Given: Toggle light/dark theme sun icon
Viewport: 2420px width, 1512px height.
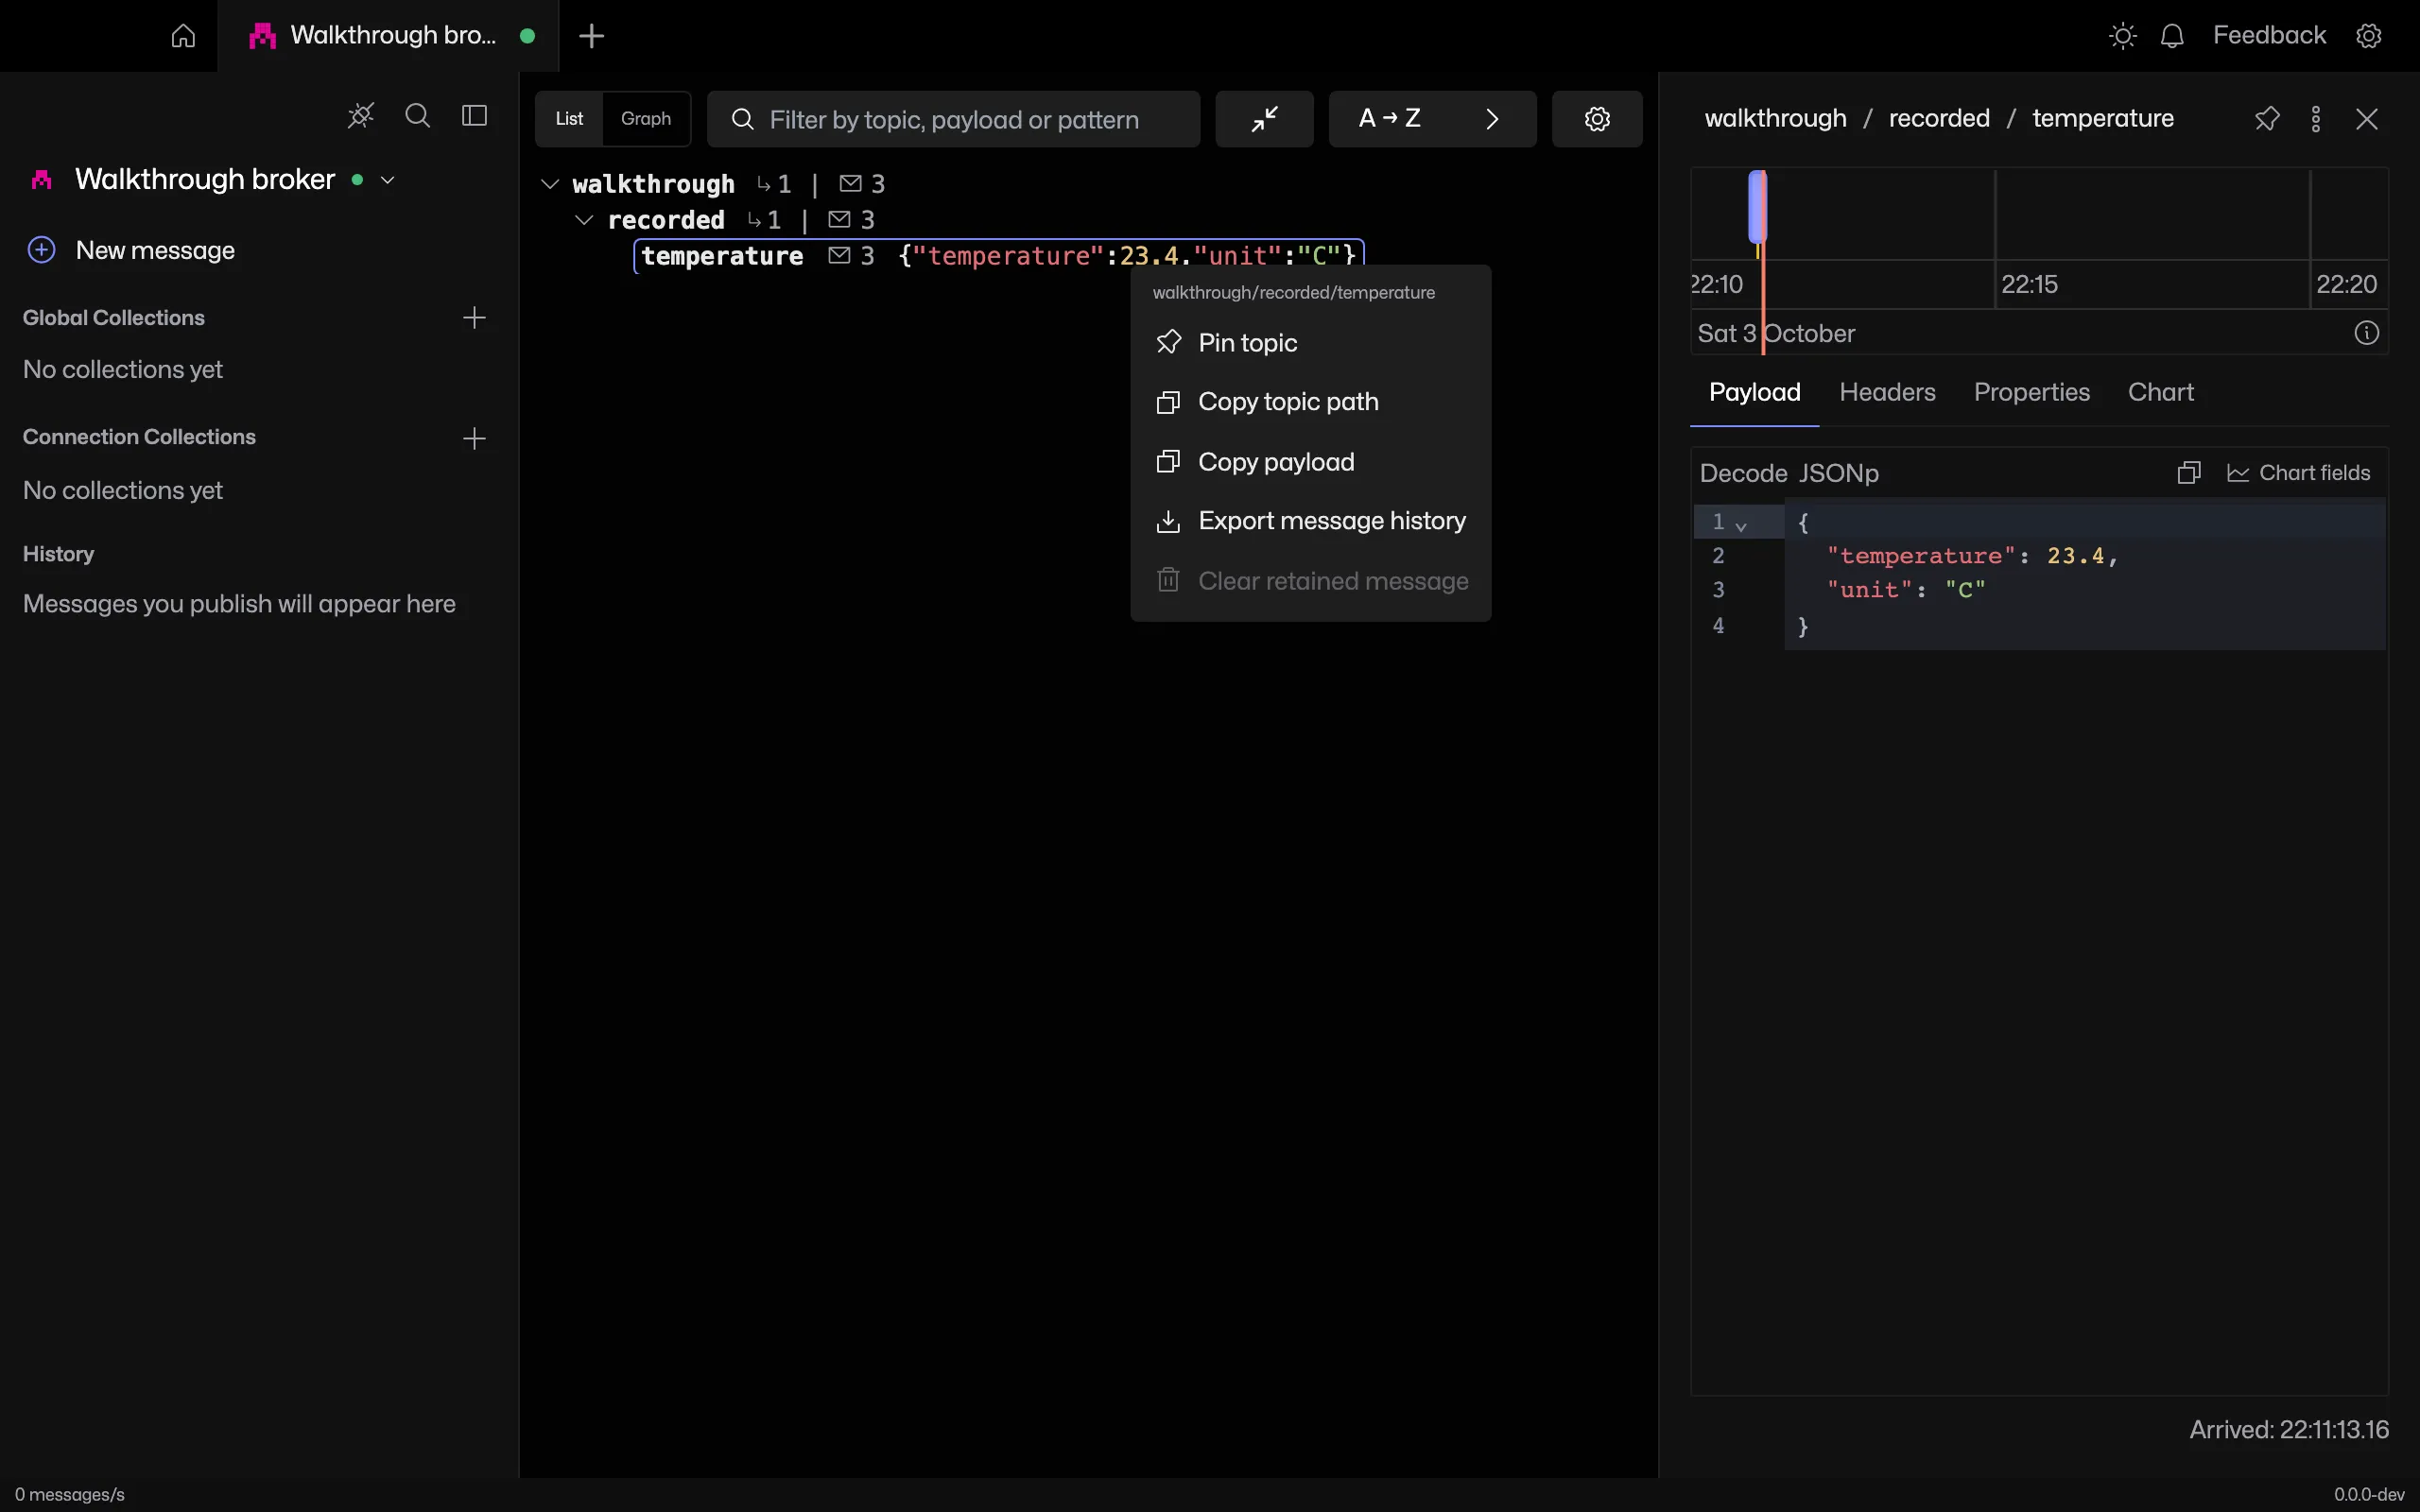Looking at the screenshot, I should tap(2122, 36).
